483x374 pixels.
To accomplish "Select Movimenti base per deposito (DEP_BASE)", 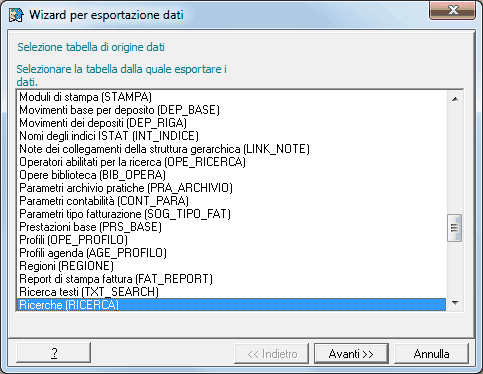I will point(231,110).
